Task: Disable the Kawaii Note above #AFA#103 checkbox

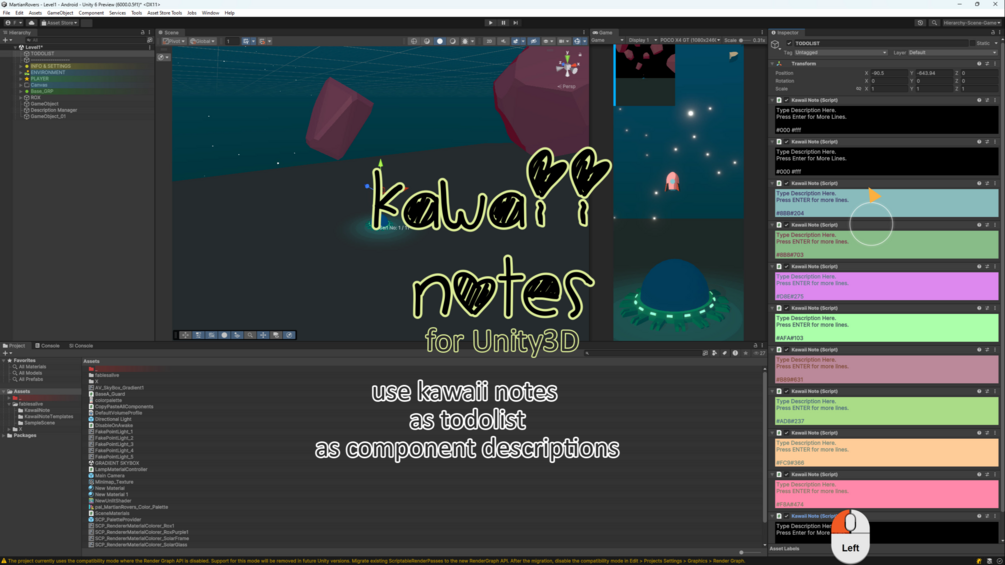Action: (786, 308)
